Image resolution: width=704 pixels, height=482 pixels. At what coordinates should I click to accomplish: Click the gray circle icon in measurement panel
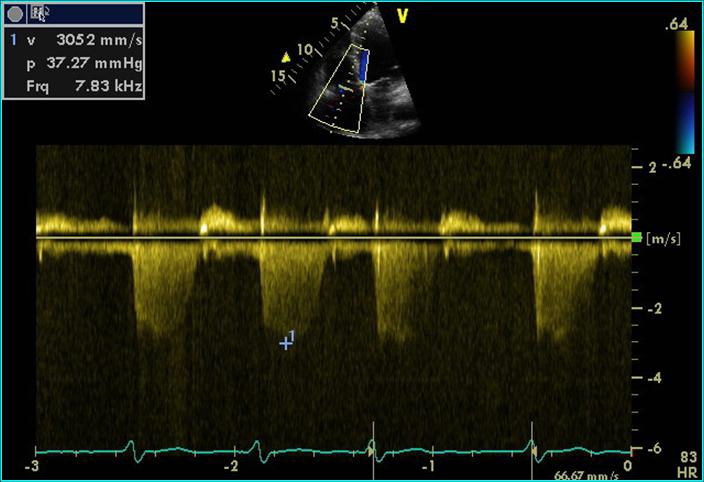click(15, 14)
